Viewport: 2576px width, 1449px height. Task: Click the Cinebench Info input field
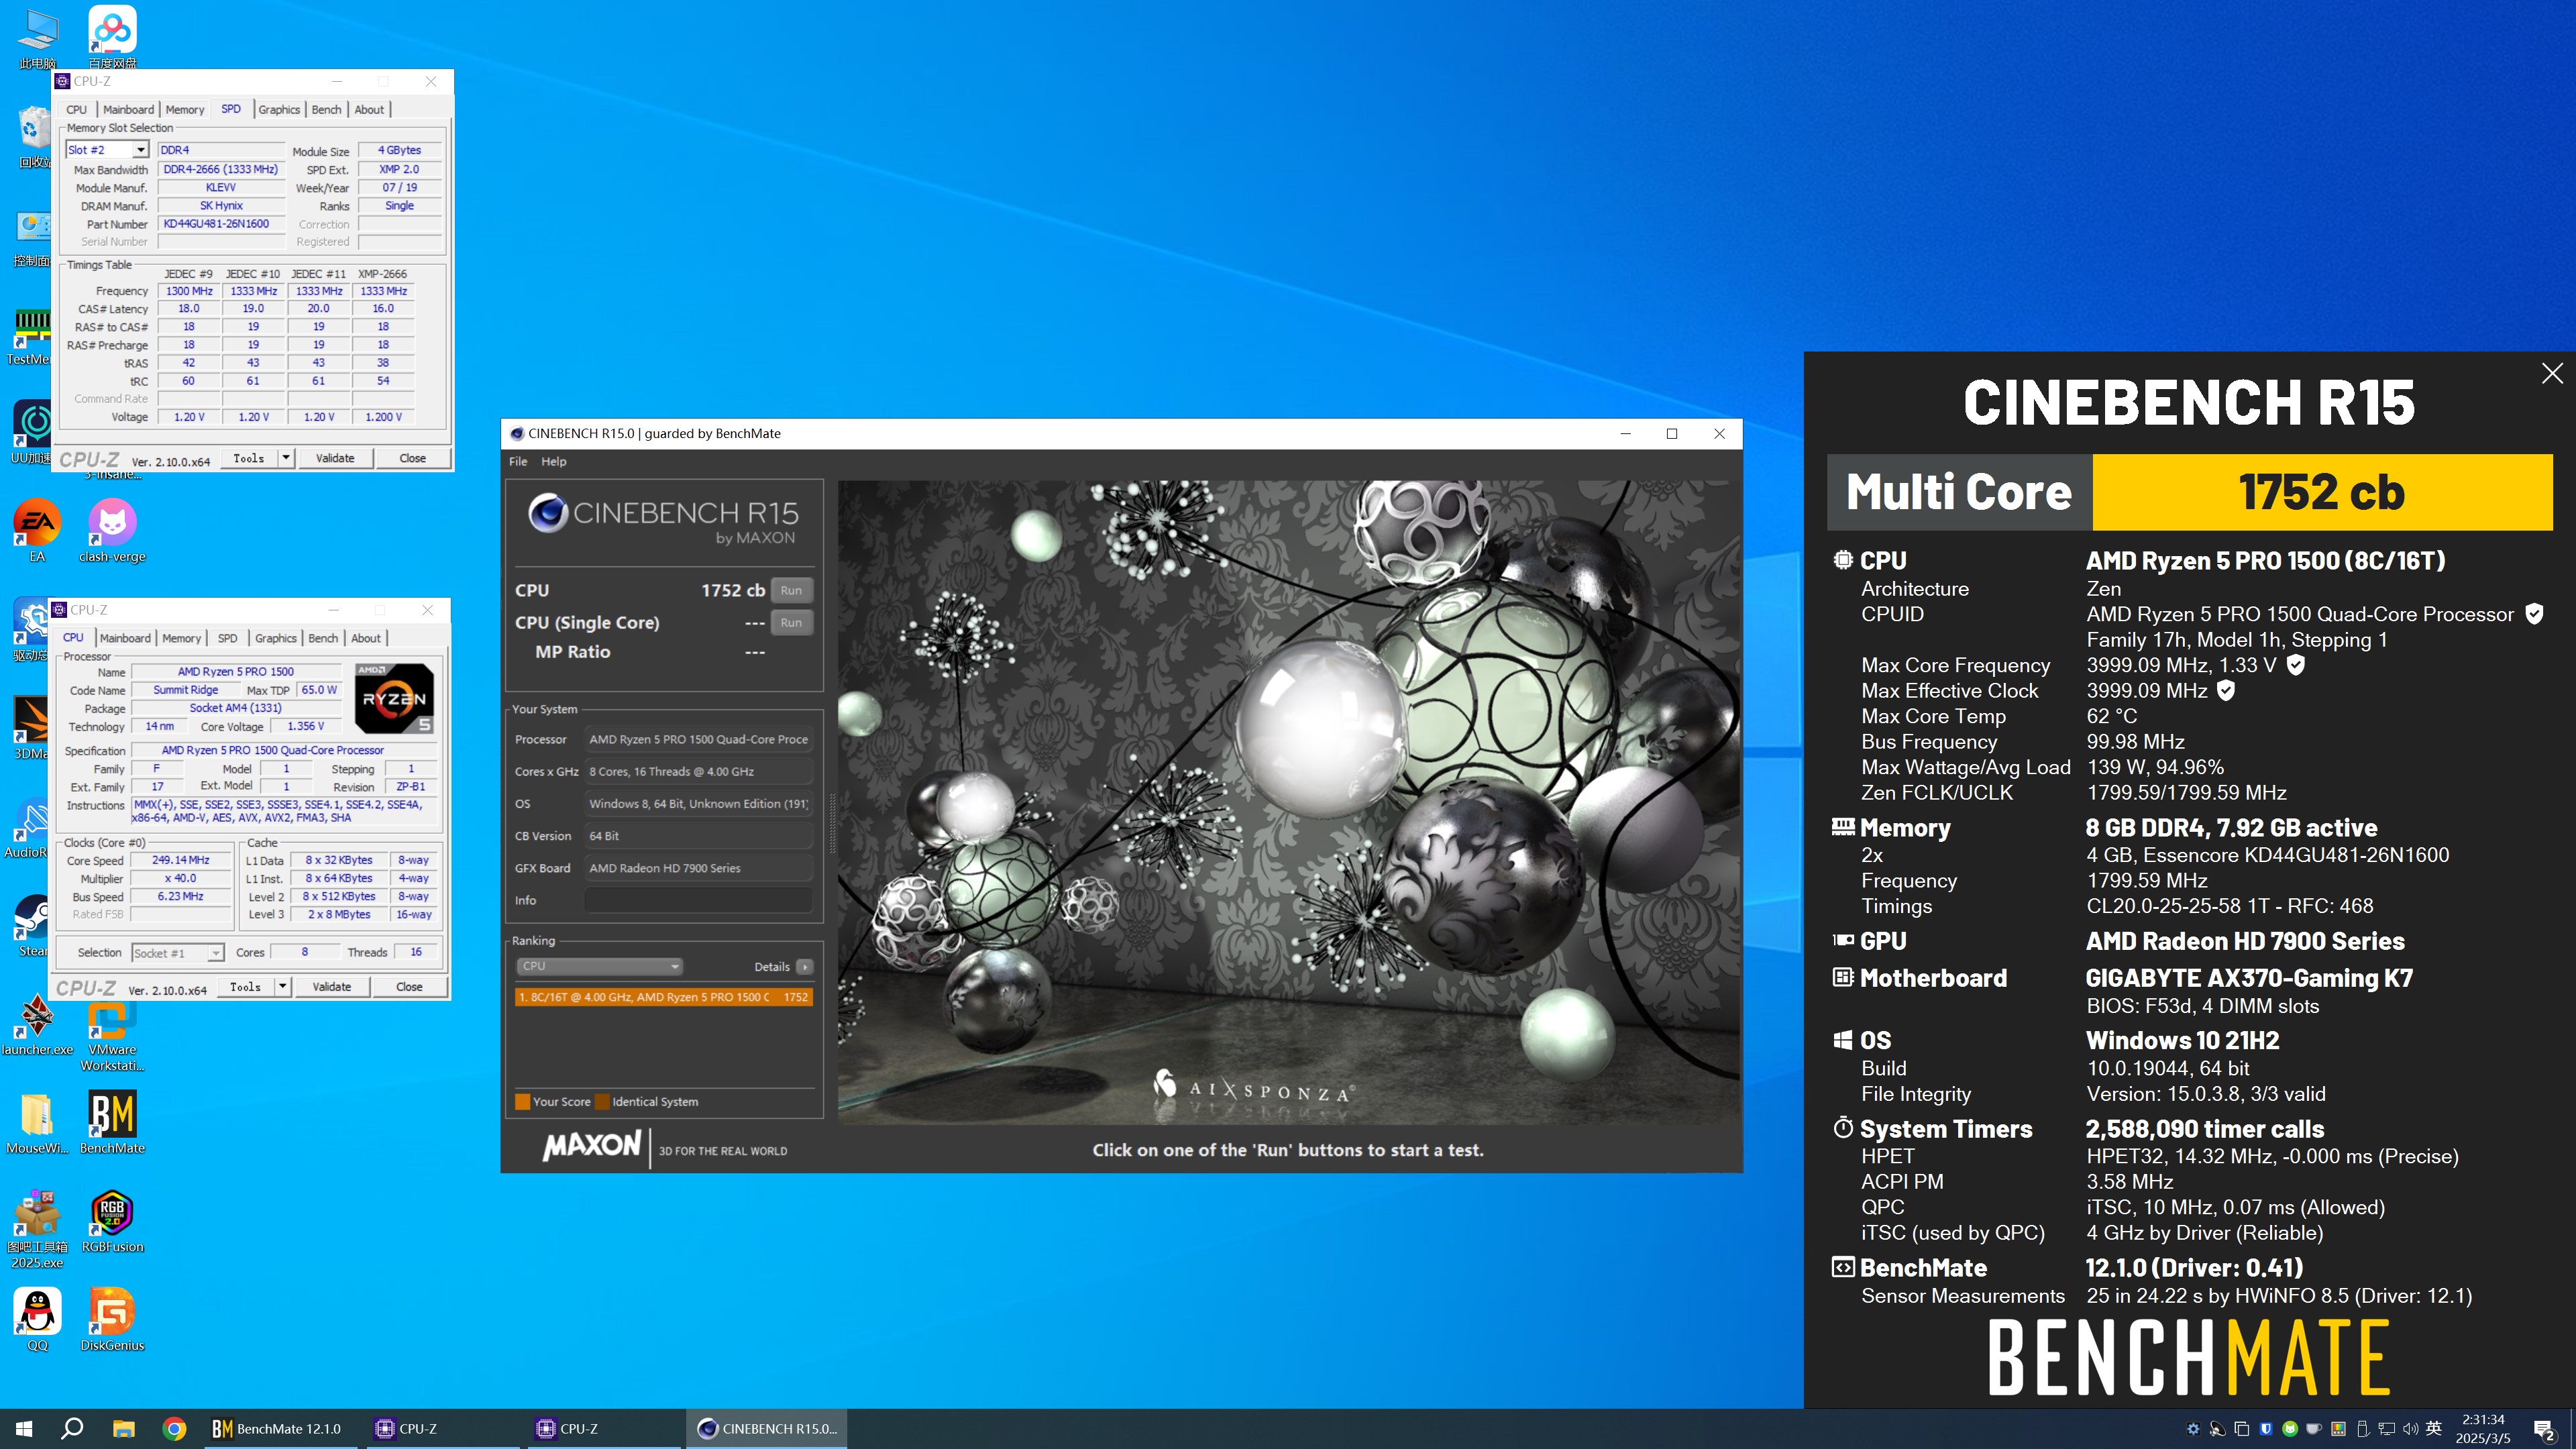[698, 900]
